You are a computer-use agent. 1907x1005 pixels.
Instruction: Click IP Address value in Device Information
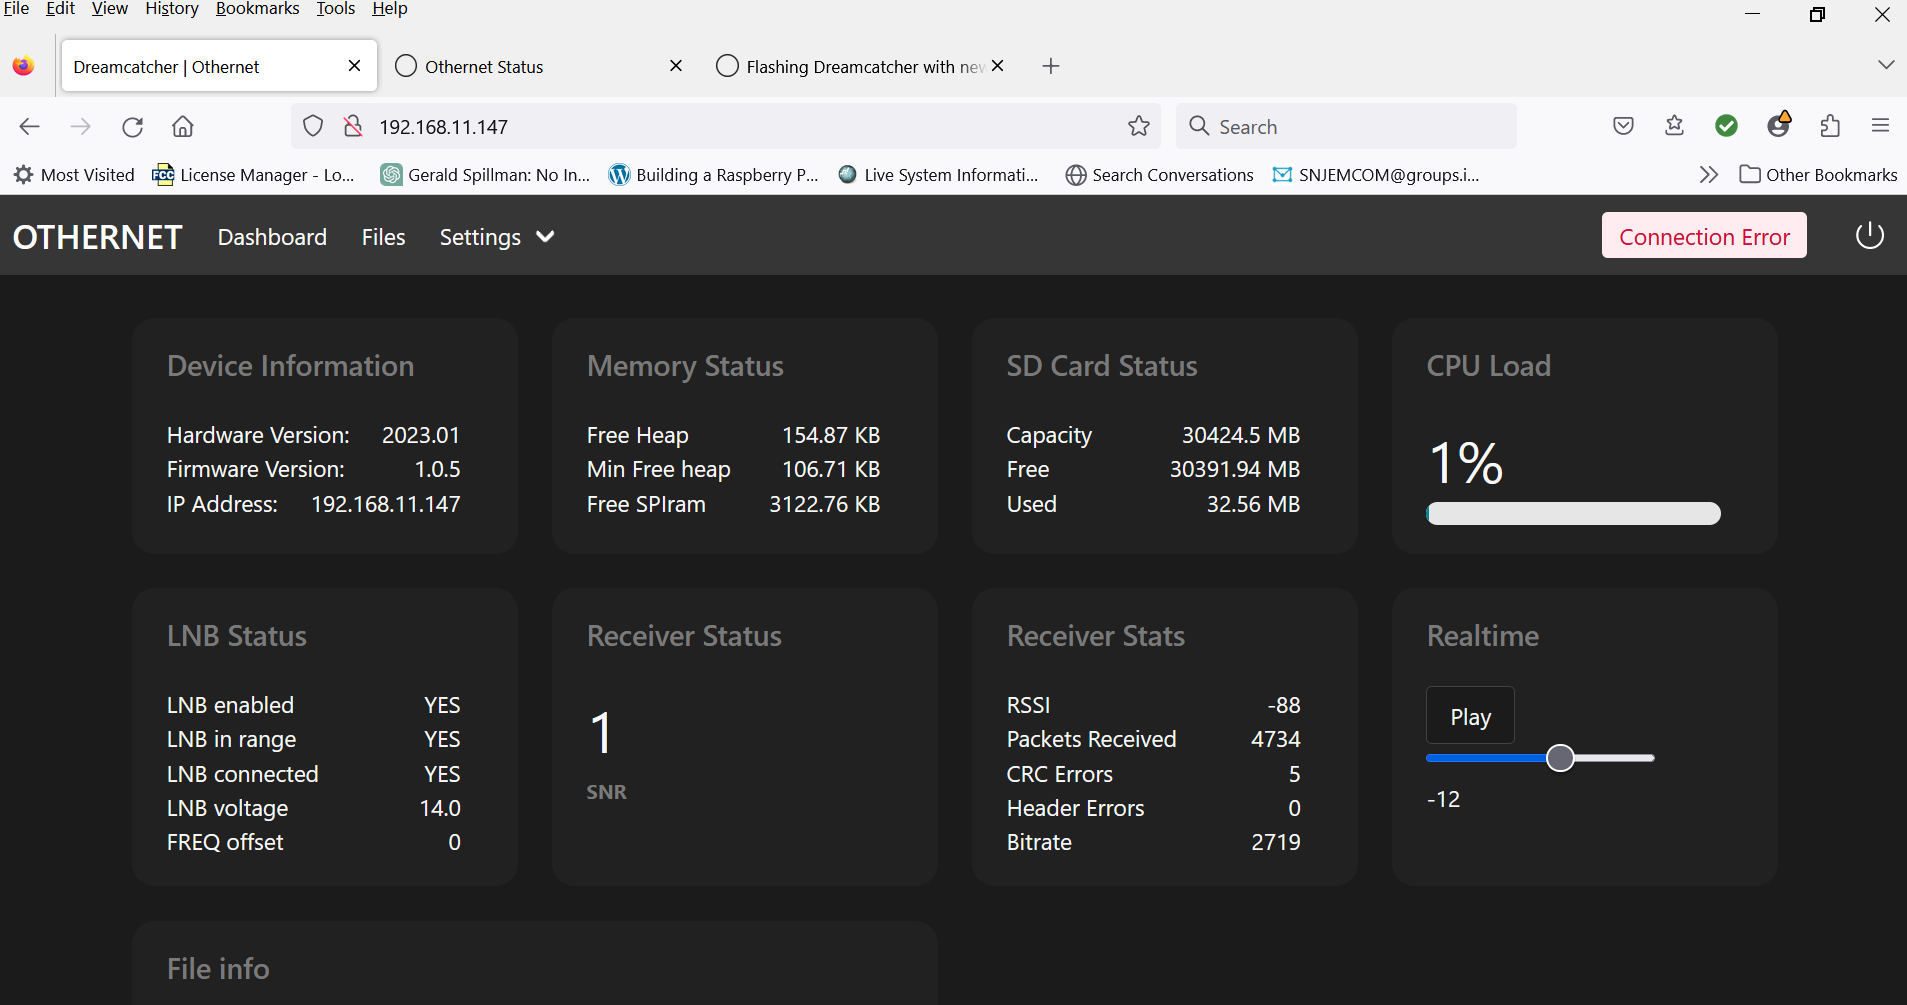click(x=385, y=504)
